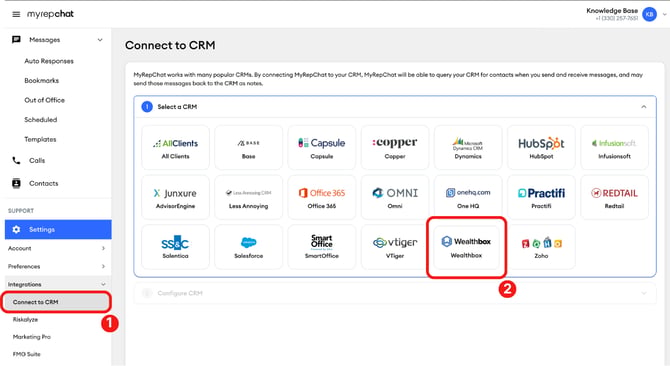The width and height of the screenshot is (670, 366).
Task: Choose the Omni CRM tile
Action: tap(395, 197)
